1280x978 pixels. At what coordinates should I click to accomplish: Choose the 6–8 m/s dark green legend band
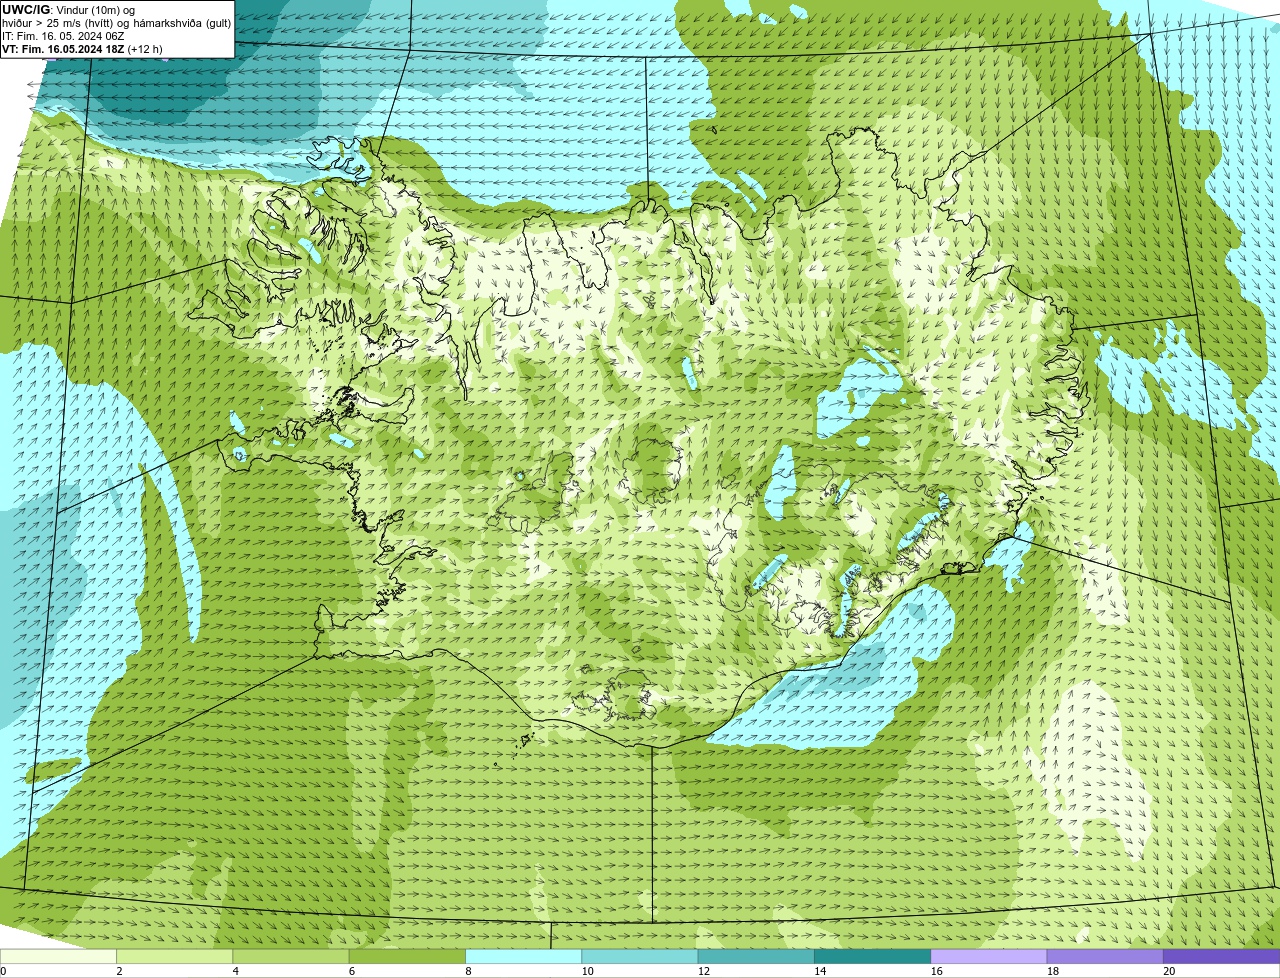tap(407, 956)
